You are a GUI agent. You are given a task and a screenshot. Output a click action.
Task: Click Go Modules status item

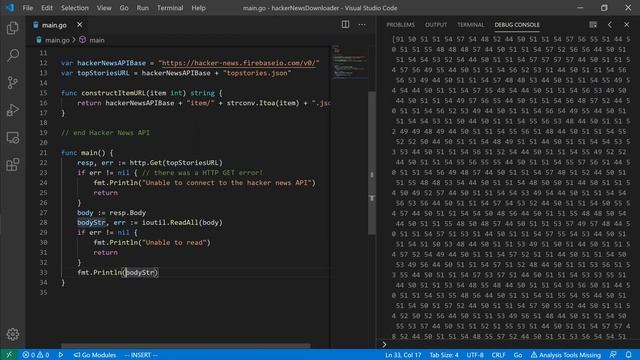point(95,355)
